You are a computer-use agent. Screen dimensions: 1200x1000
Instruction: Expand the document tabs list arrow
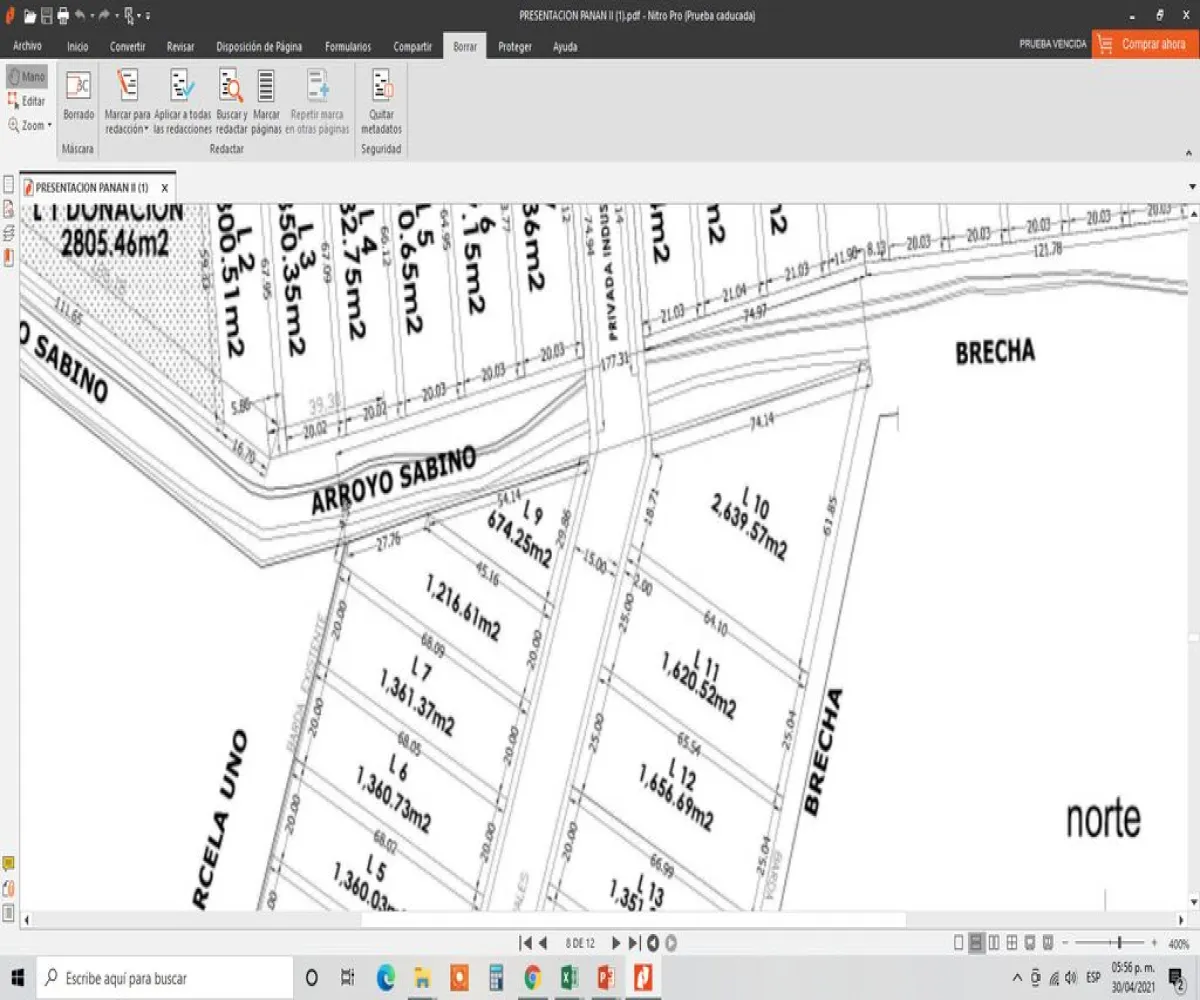coord(1192,187)
